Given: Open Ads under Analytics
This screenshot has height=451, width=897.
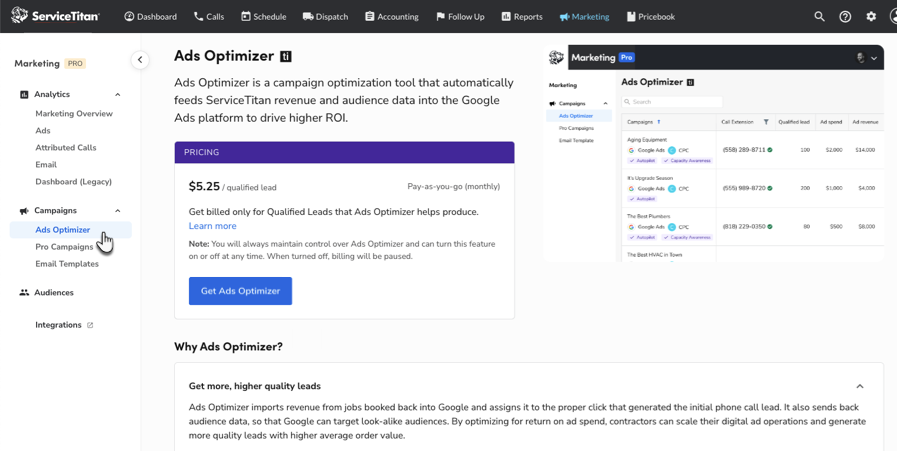Looking at the screenshot, I should pyautogui.click(x=43, y=130).
